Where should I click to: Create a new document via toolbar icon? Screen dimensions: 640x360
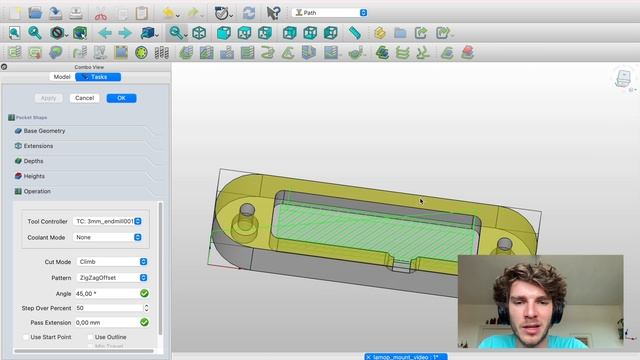15,13
